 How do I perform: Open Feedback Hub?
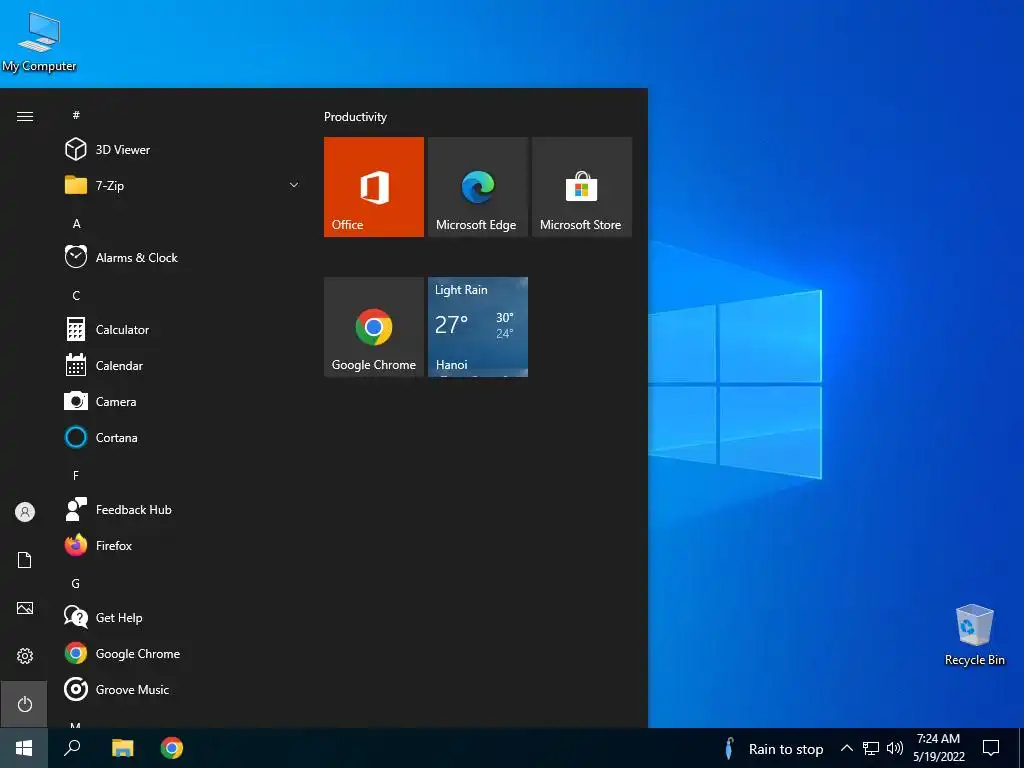pos(183,509)
